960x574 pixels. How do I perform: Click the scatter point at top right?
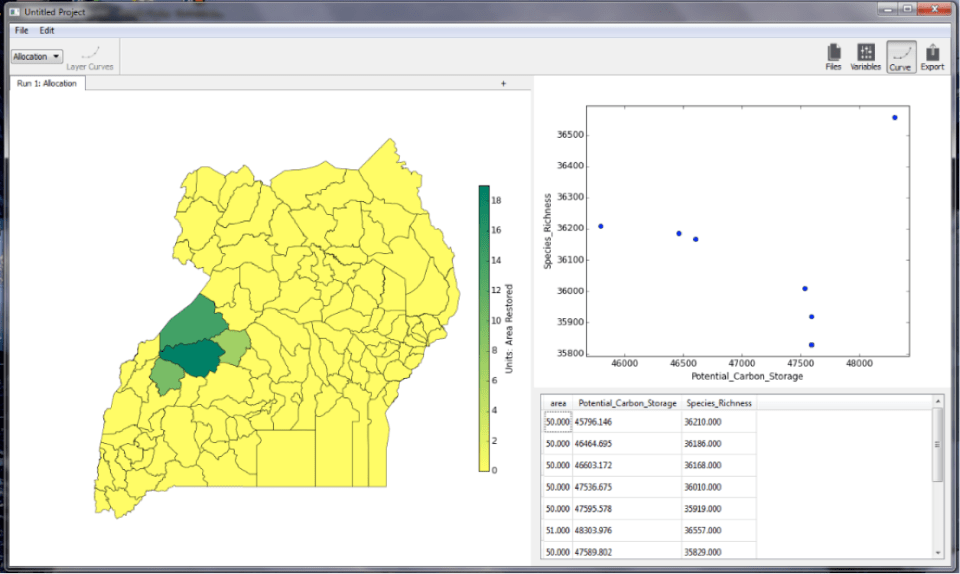click(894, 117)
